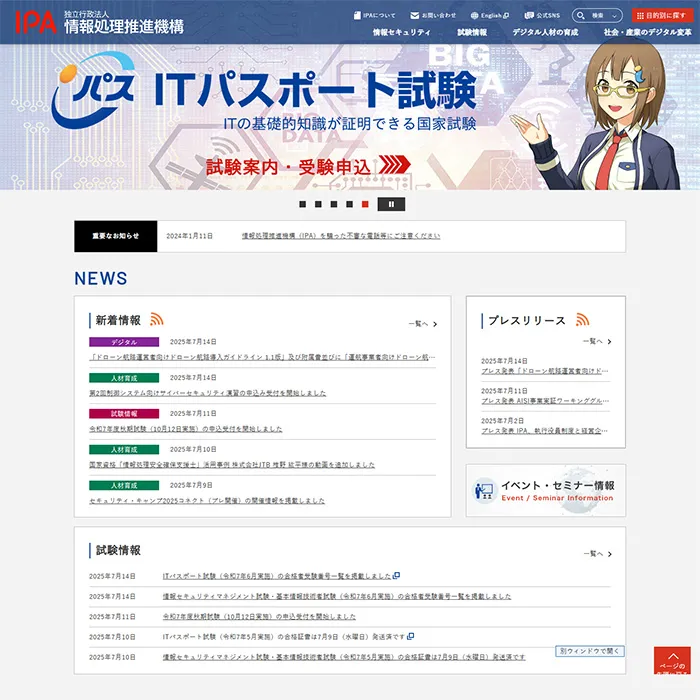Click external-link icon after 6月実施 ITパスポート link
Viewport: 700px width, 700px height.
[396, 575]
